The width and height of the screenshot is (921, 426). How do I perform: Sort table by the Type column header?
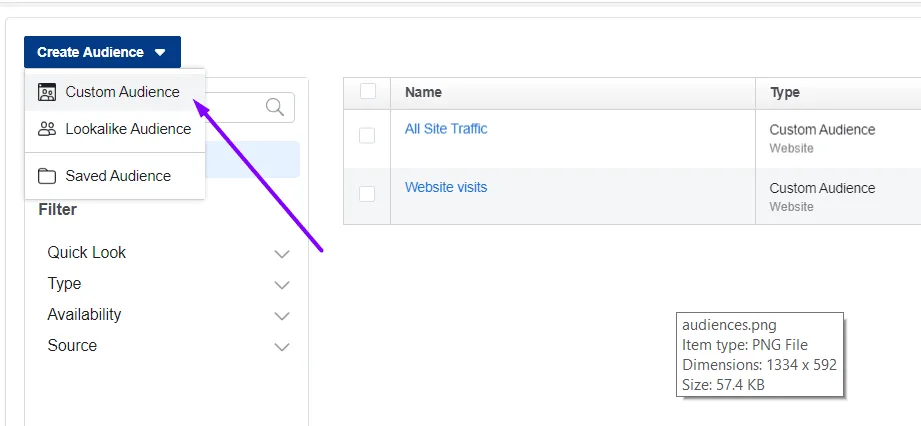784,92
